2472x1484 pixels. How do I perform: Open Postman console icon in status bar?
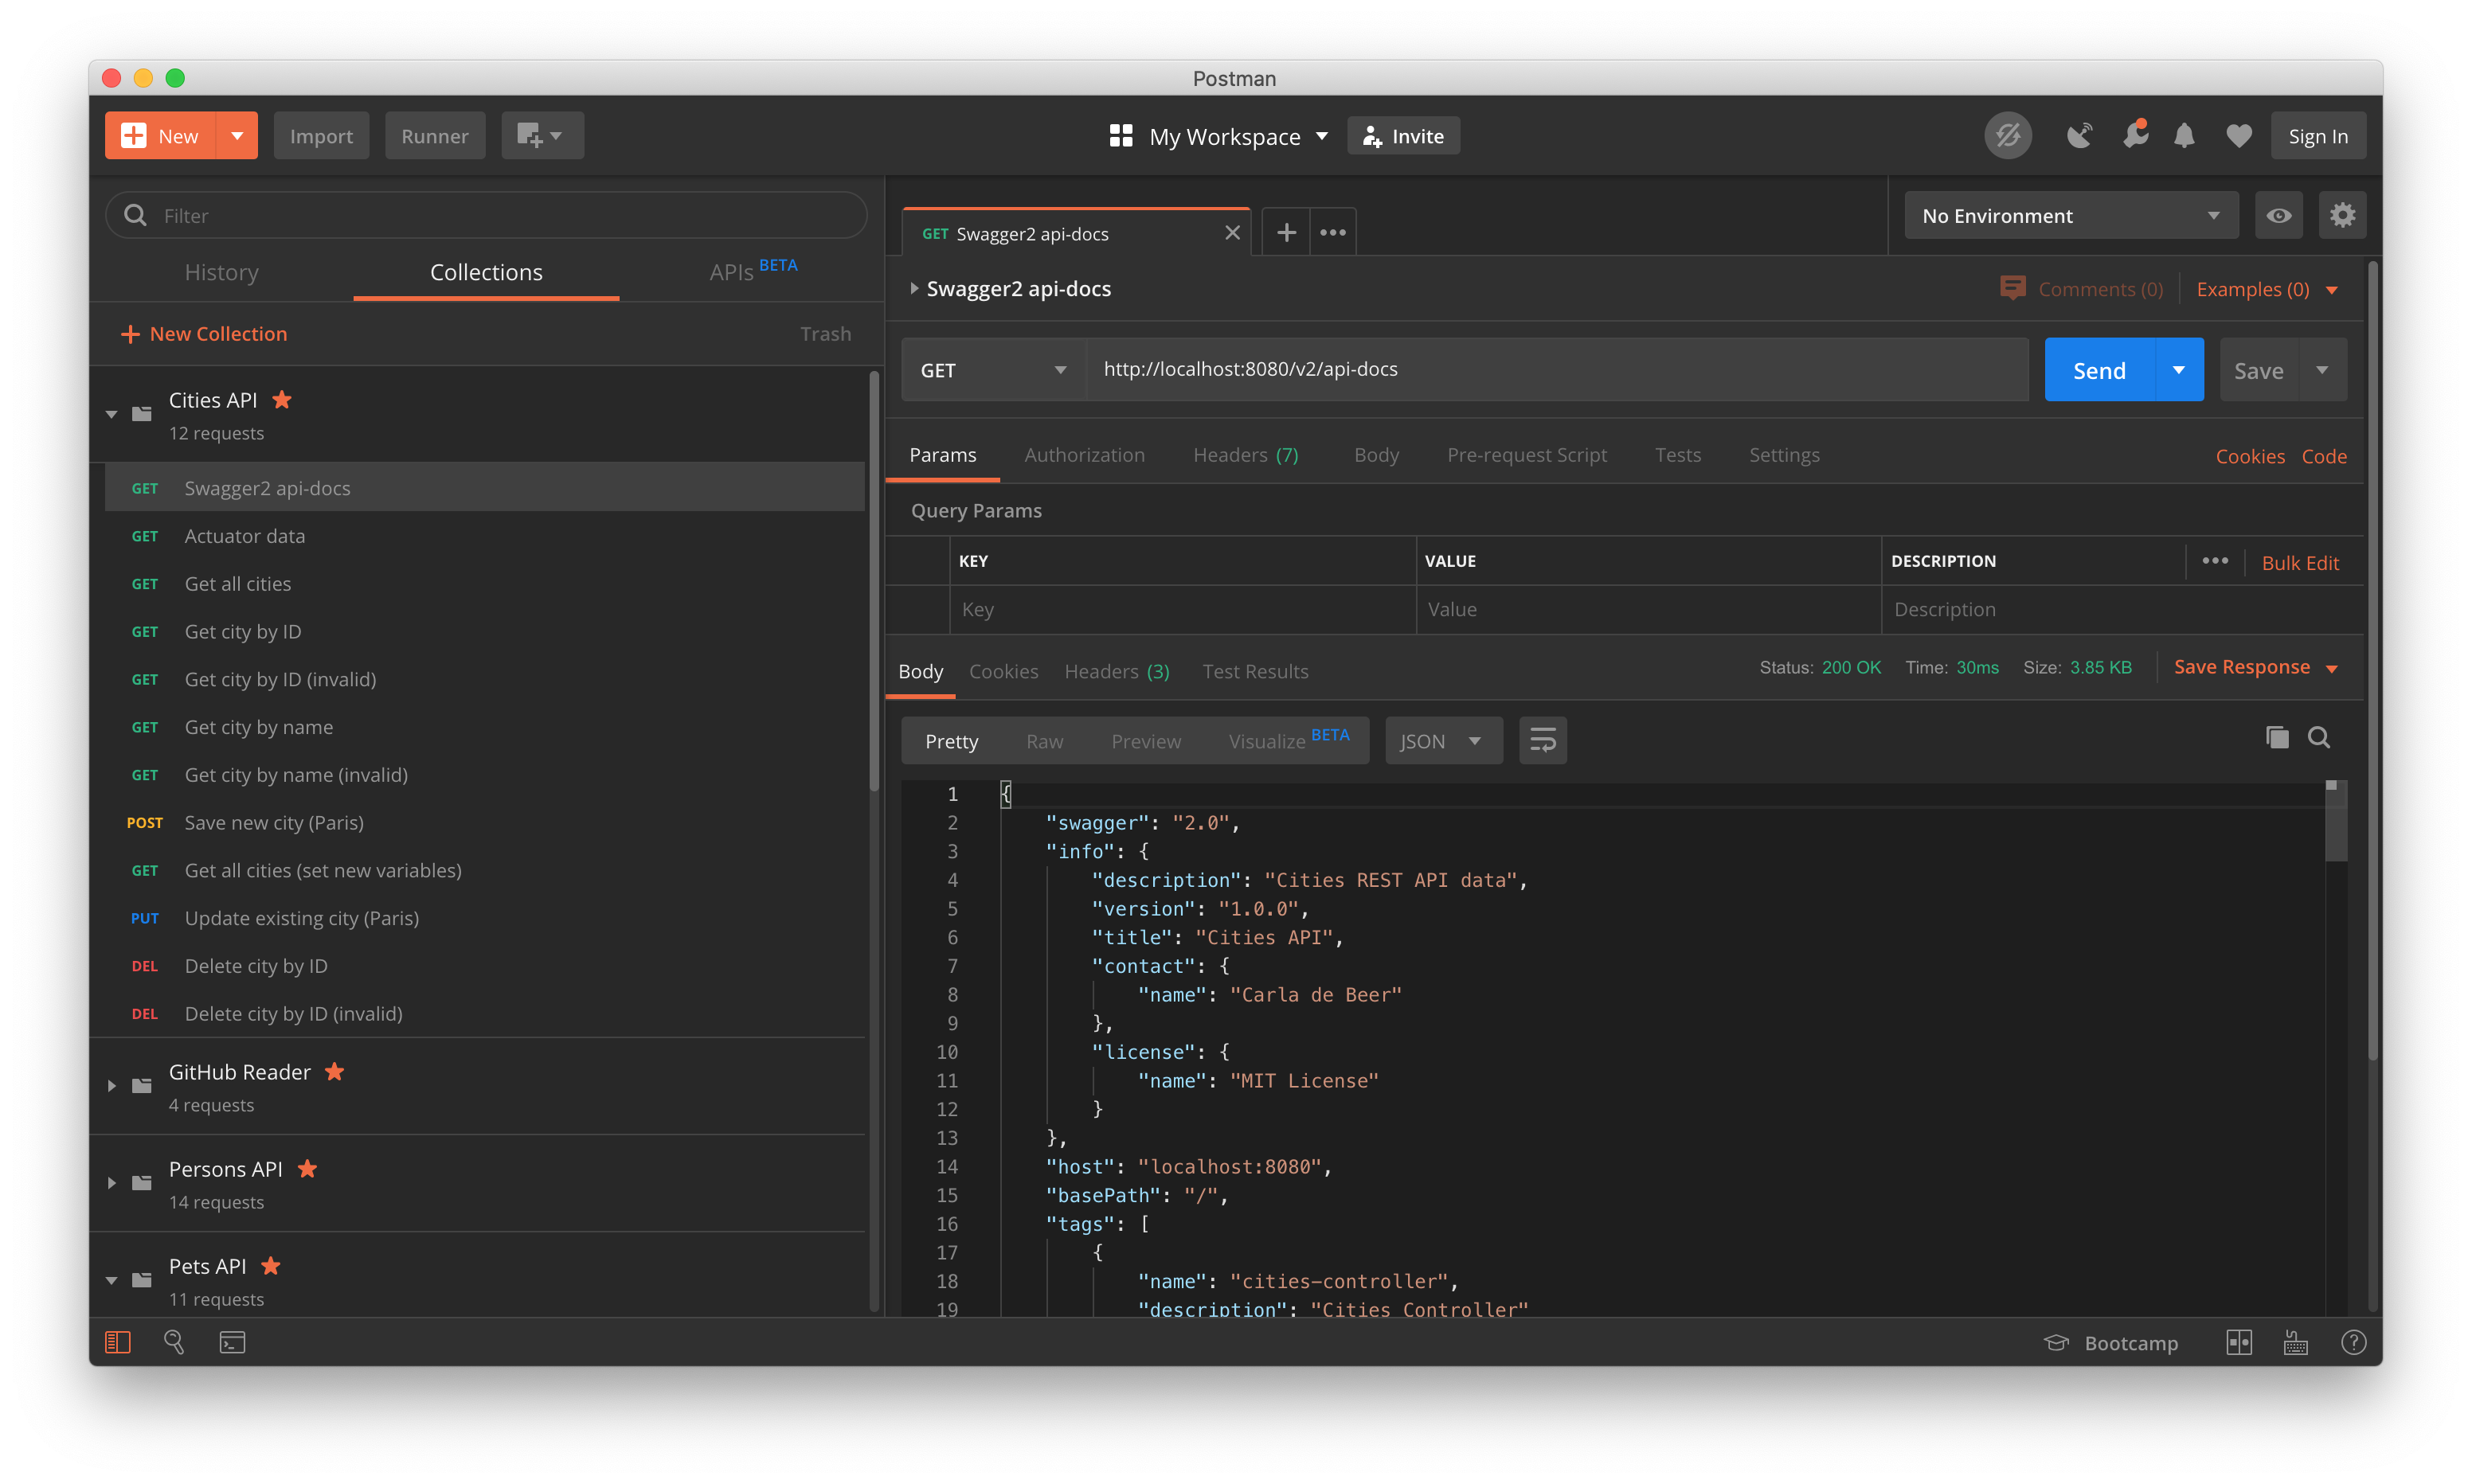click(232, 1342)
